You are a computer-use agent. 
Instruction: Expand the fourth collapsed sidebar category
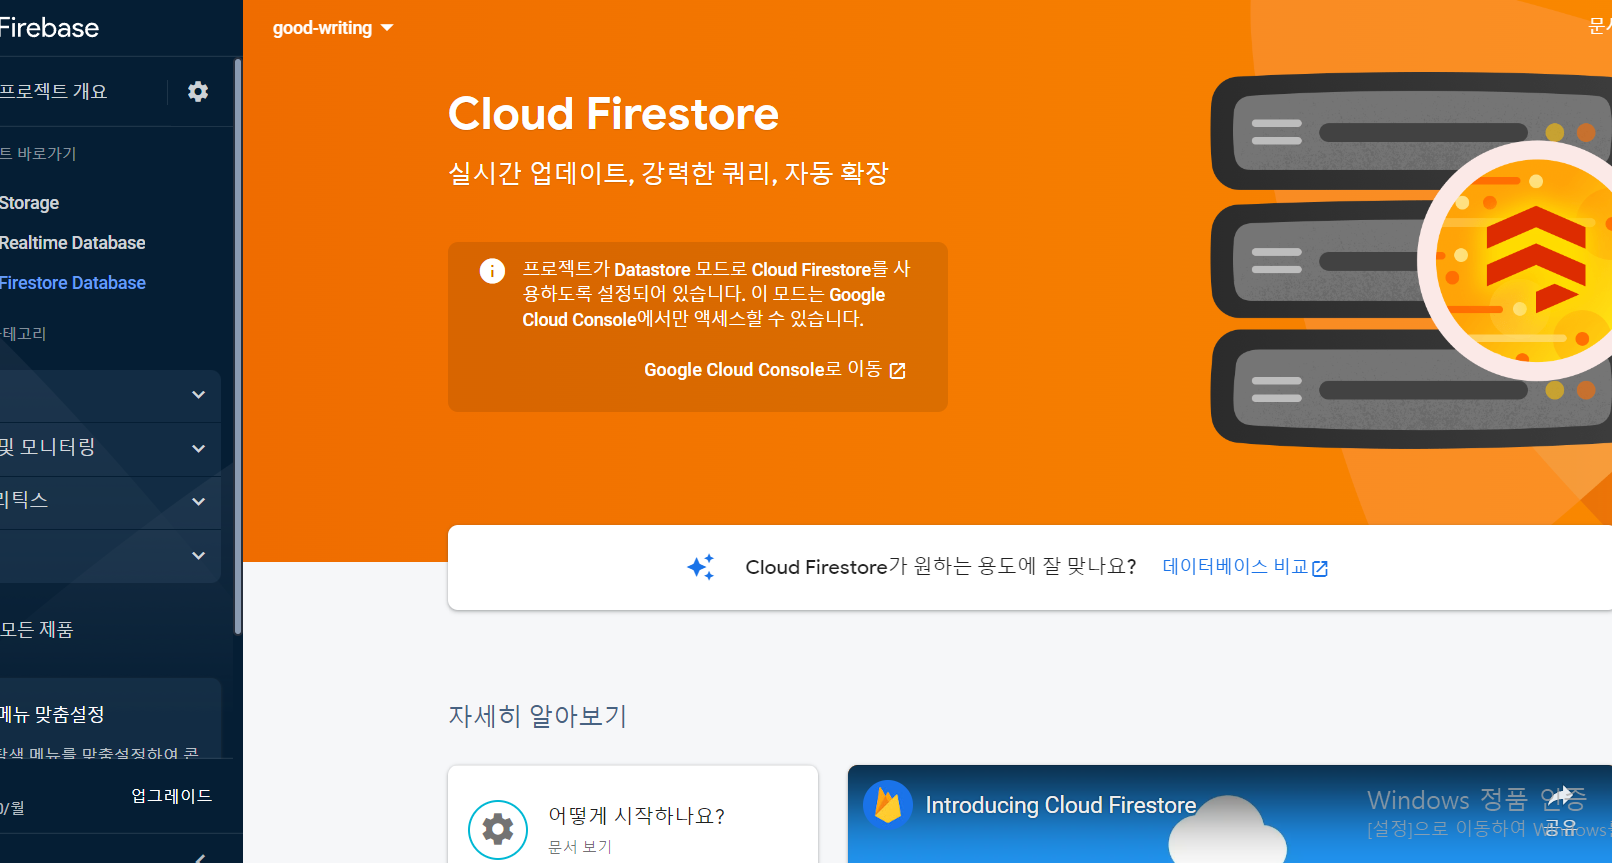click(x=199, y=555)
